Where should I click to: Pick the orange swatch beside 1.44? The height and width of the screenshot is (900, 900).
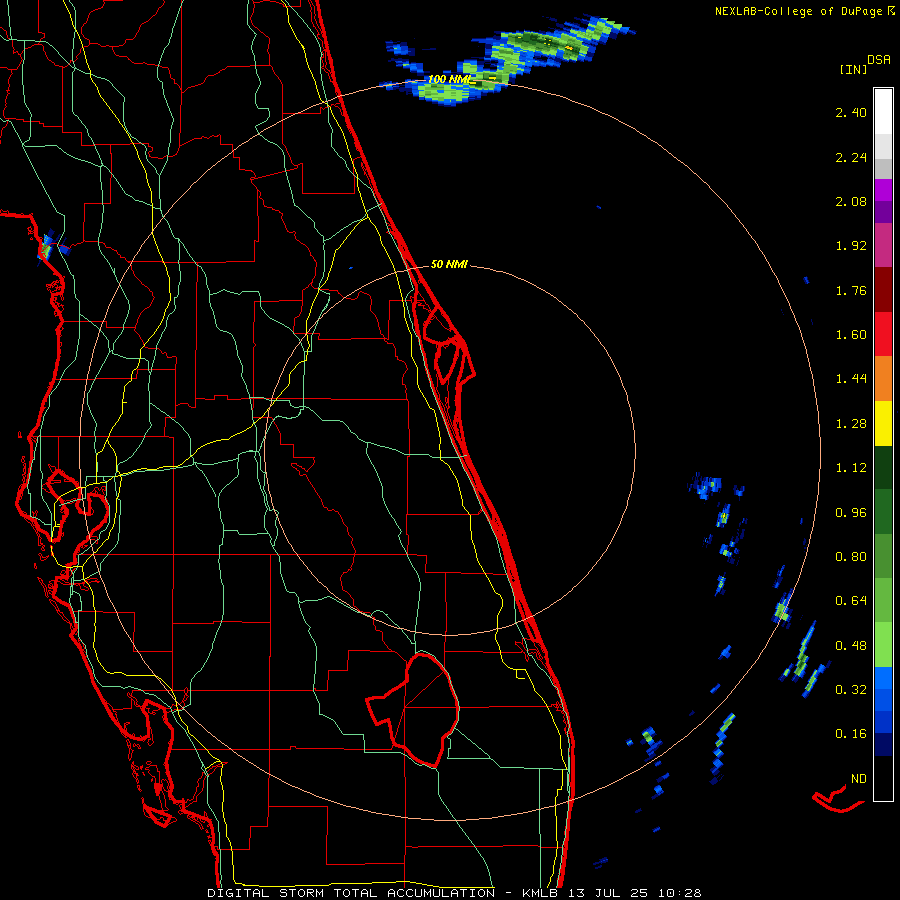click(883, 379)
